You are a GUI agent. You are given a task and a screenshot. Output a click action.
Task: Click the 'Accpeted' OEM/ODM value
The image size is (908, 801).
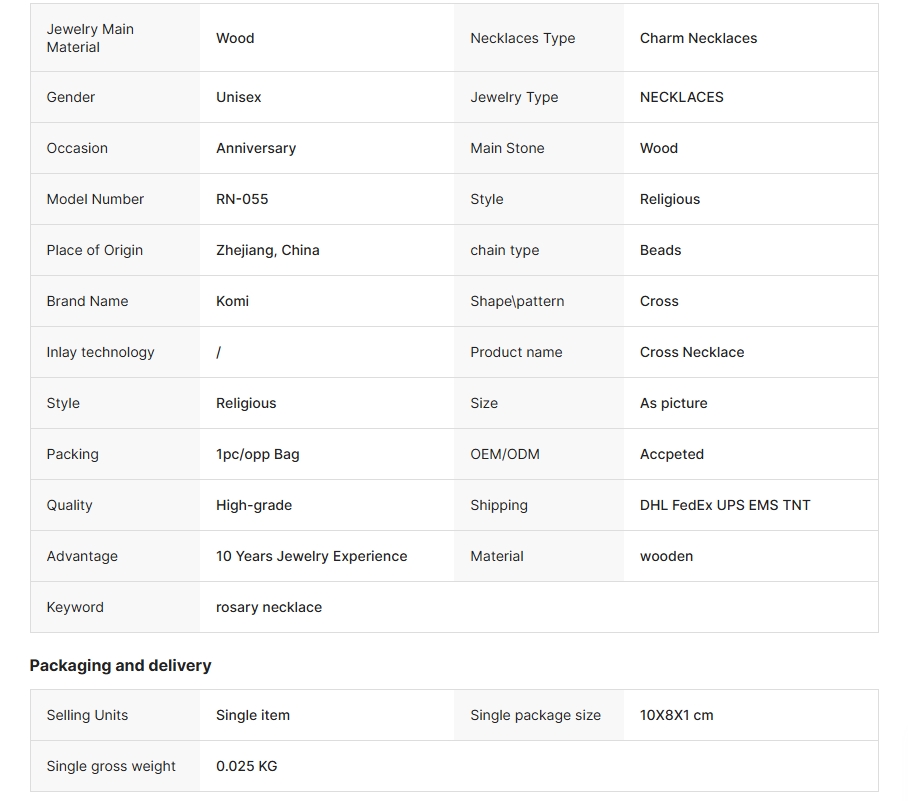coord(672,454)
